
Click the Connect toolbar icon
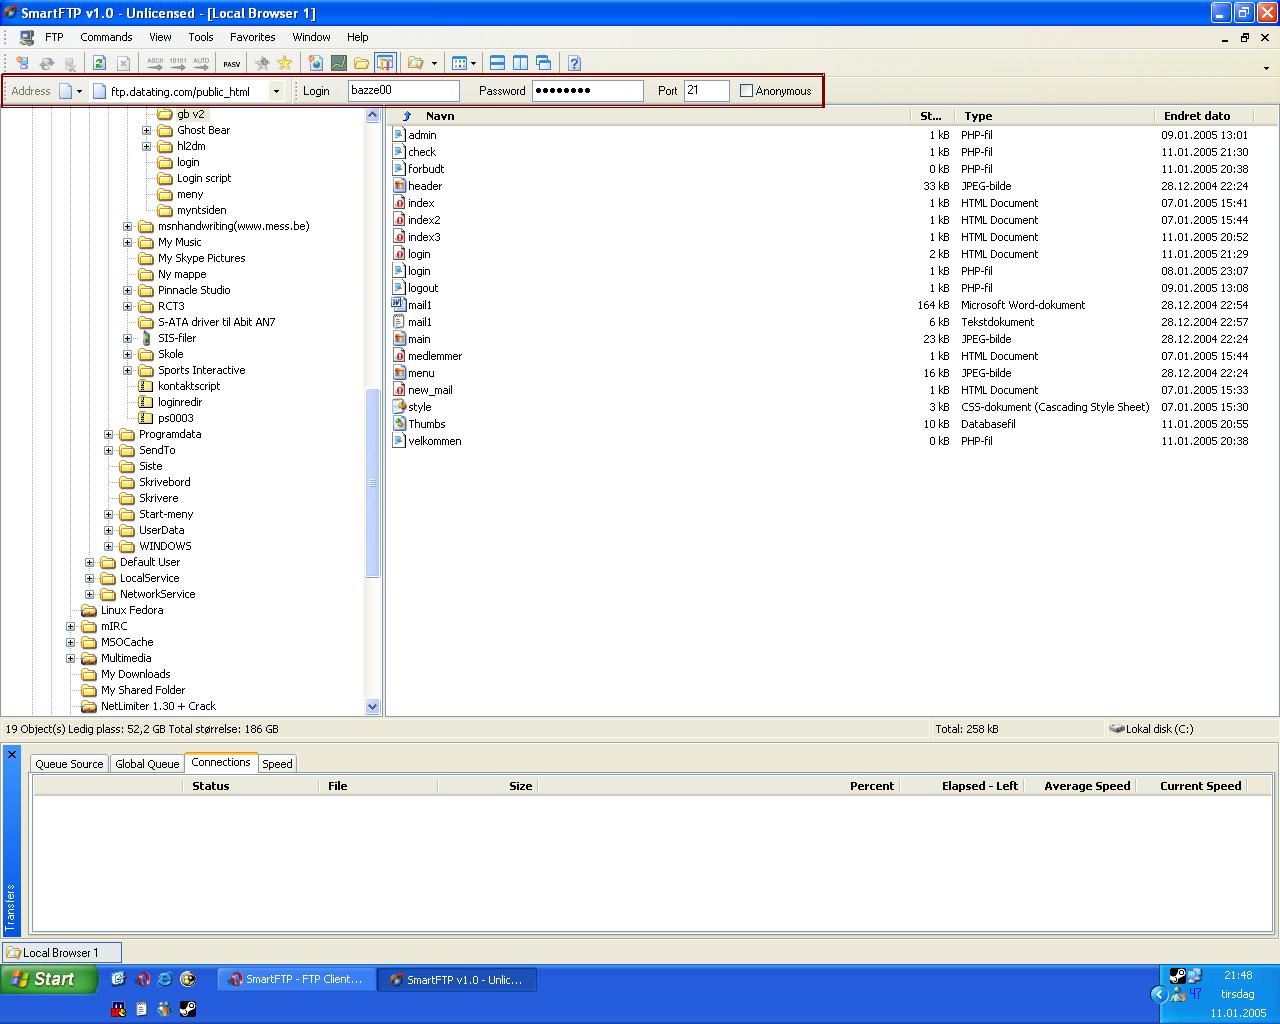(22, 63)
